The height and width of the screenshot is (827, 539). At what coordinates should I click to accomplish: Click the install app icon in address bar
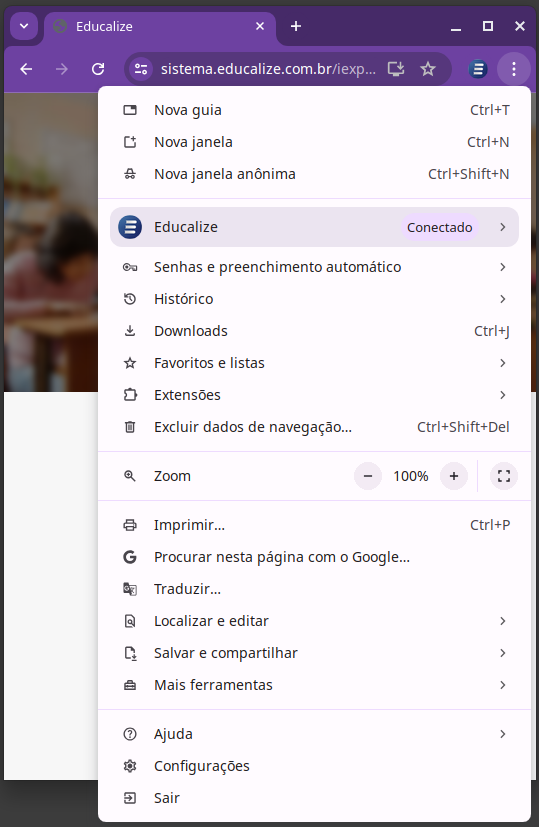(x=396, y=69)
